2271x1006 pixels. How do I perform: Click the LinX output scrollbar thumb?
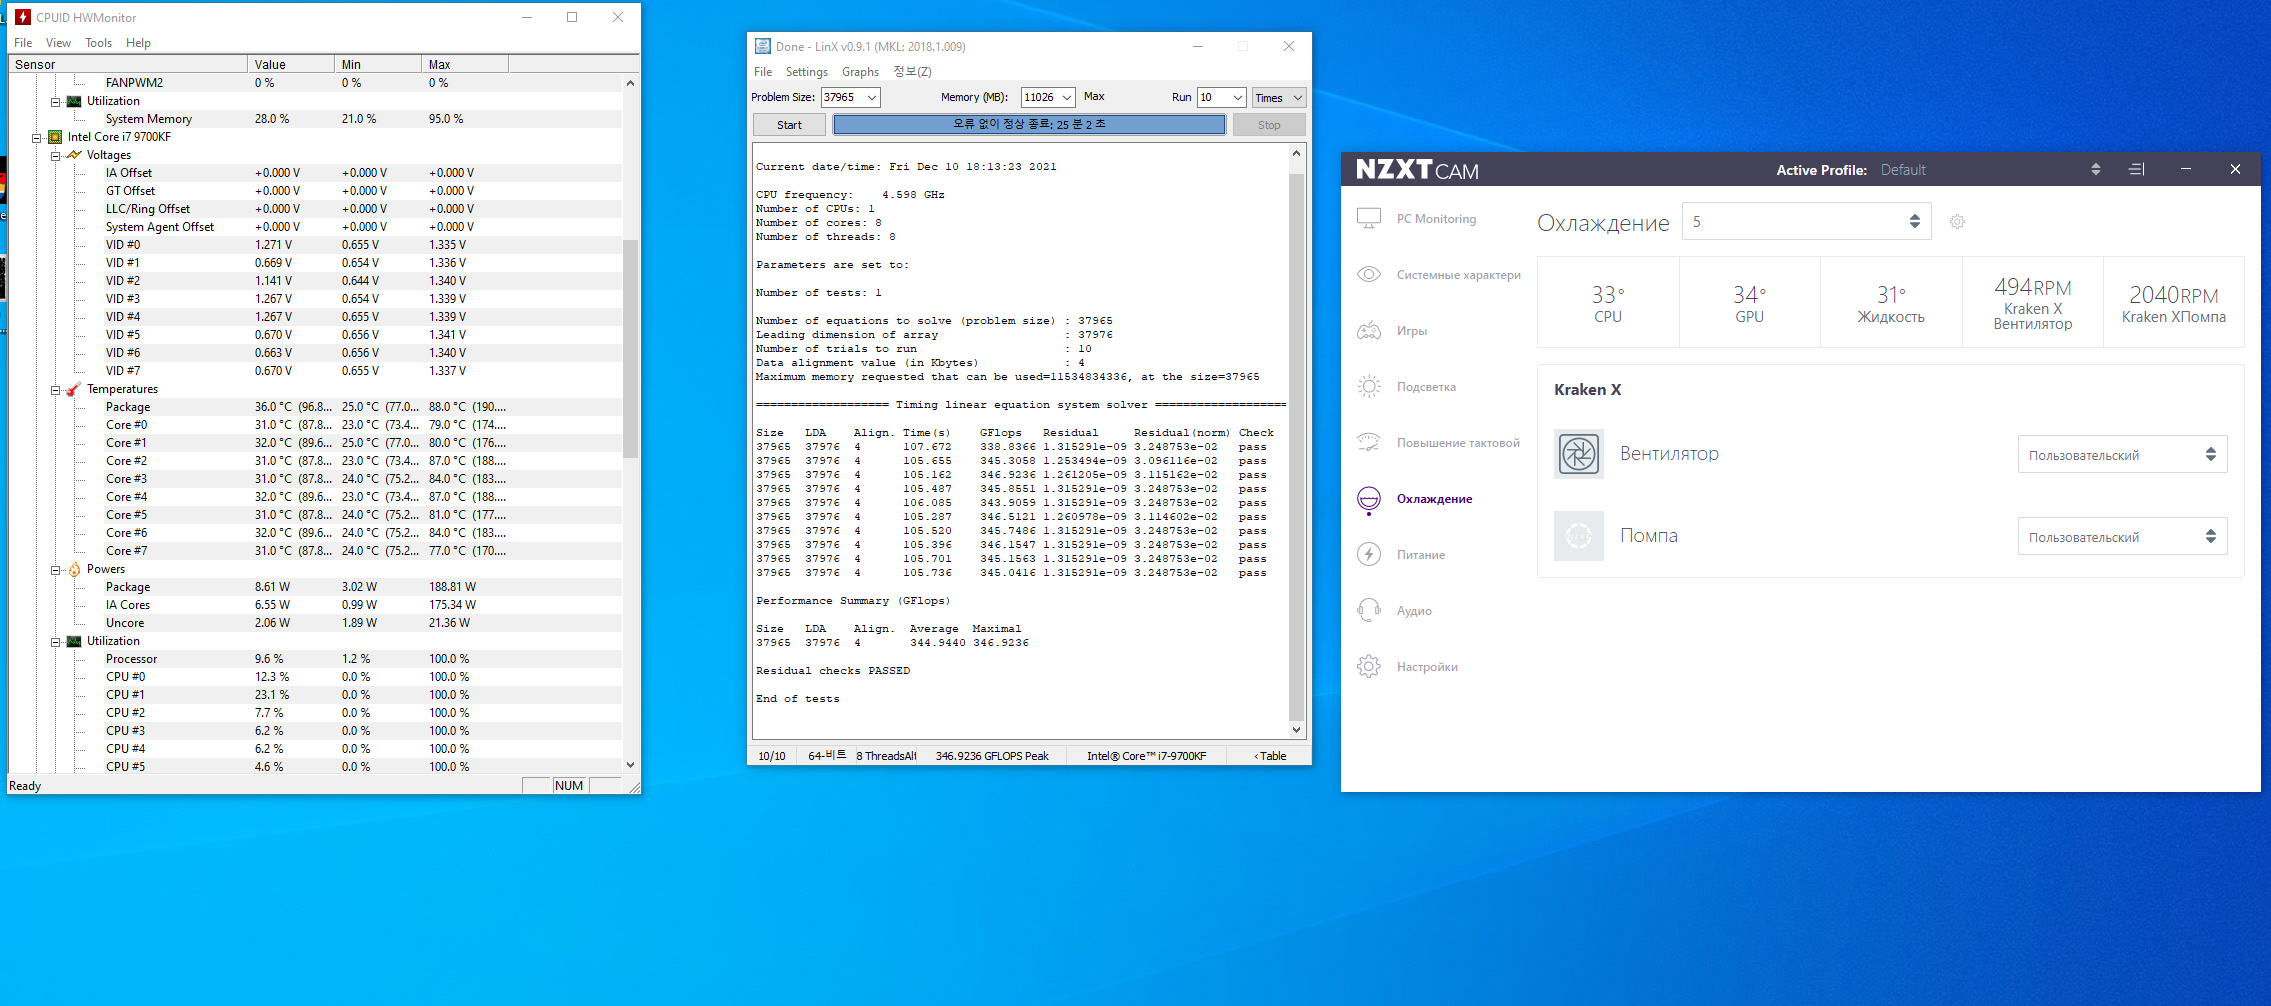click(1296, 446)
